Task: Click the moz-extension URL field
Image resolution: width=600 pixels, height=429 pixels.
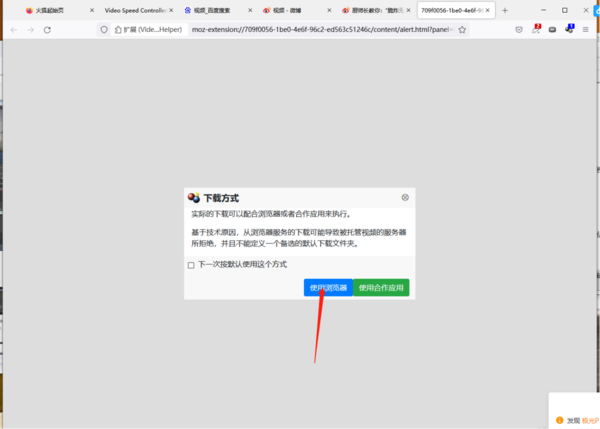Action: point(322,29)
